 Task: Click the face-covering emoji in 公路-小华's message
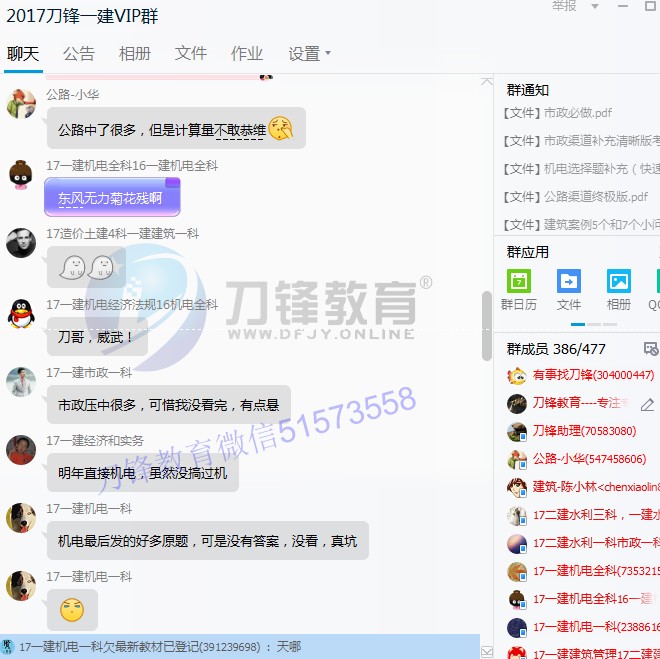click(281, 128)
